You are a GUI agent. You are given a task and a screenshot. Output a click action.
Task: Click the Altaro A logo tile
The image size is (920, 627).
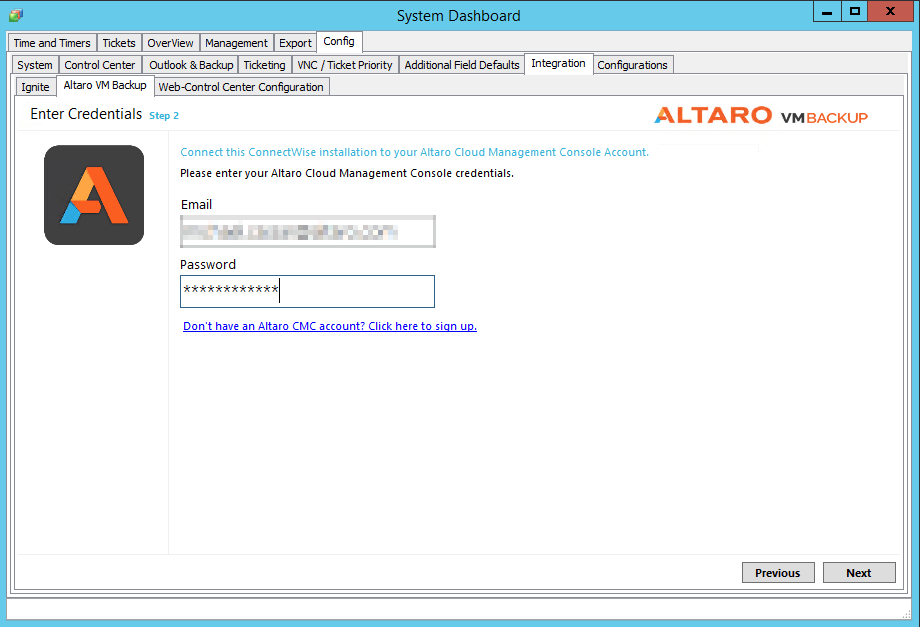tap(94, 195)
